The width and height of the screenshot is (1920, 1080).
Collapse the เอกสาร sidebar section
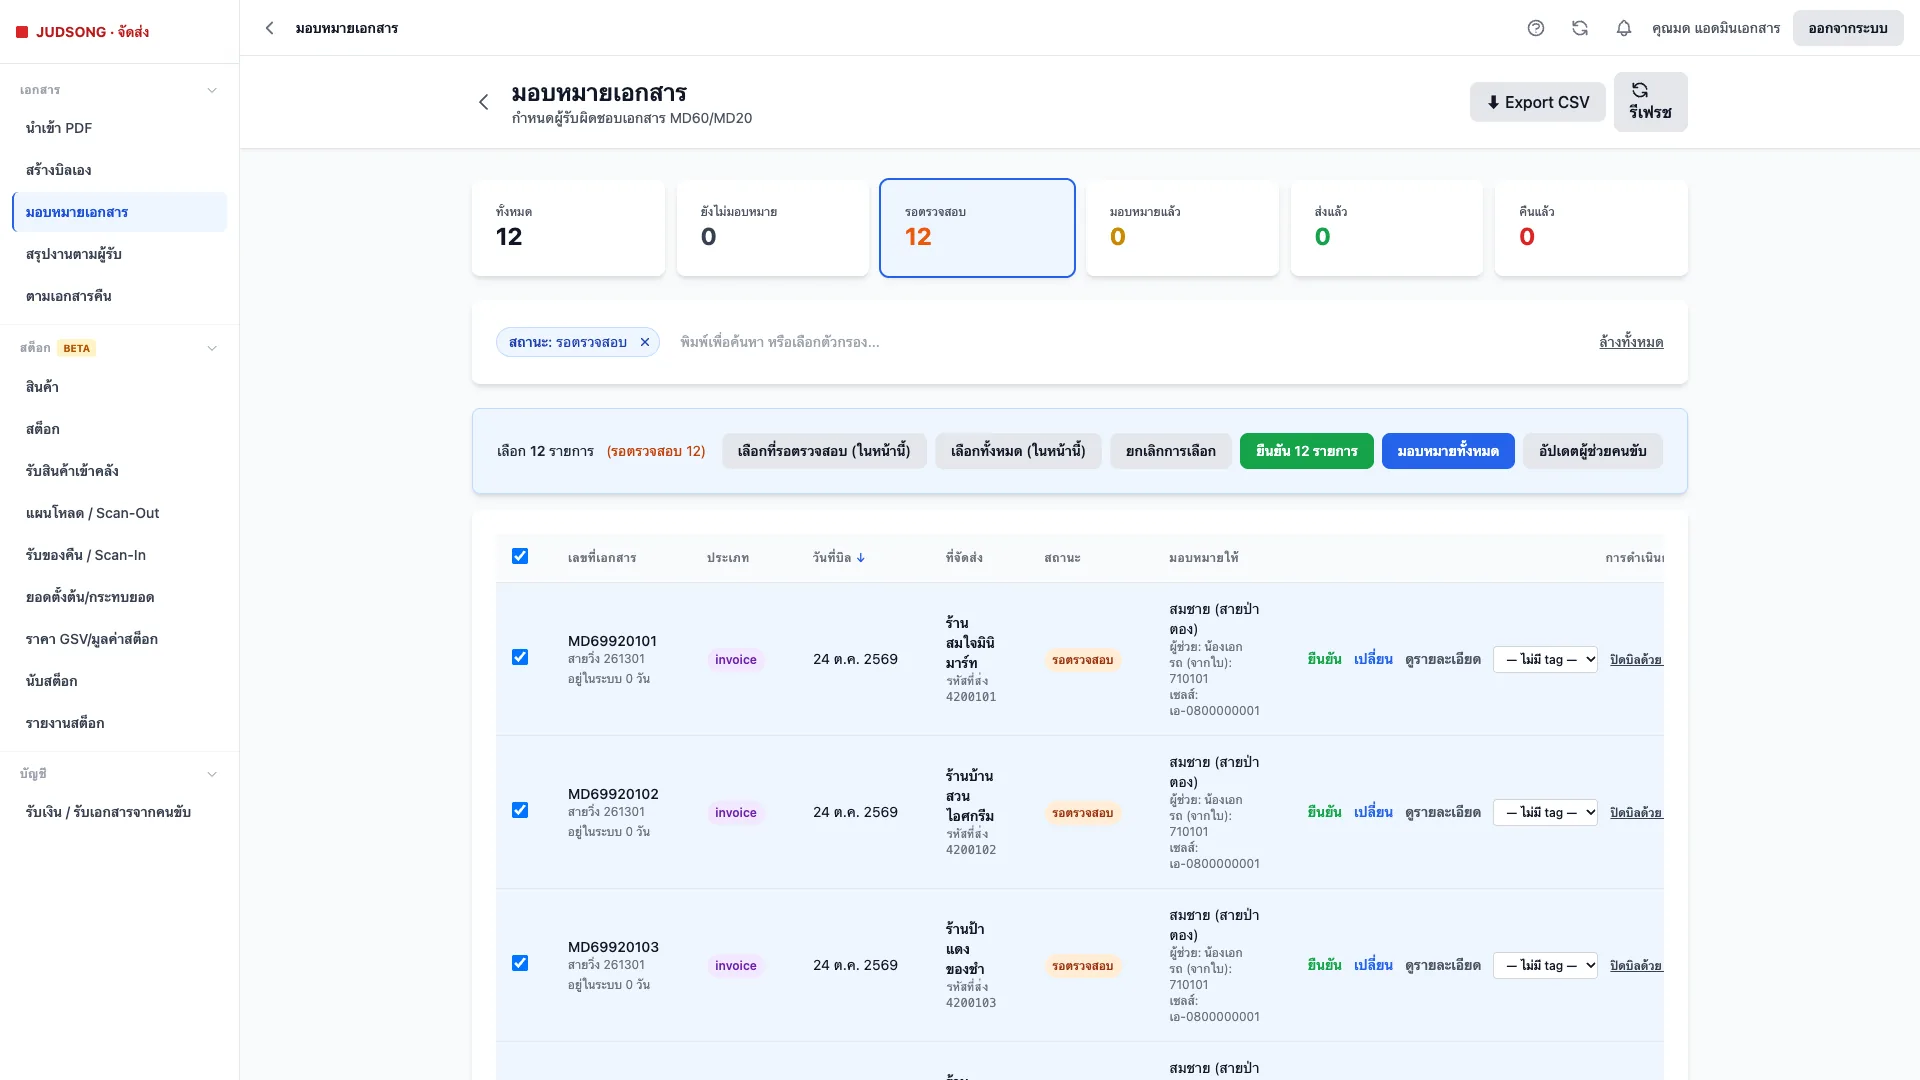point(212,90)
